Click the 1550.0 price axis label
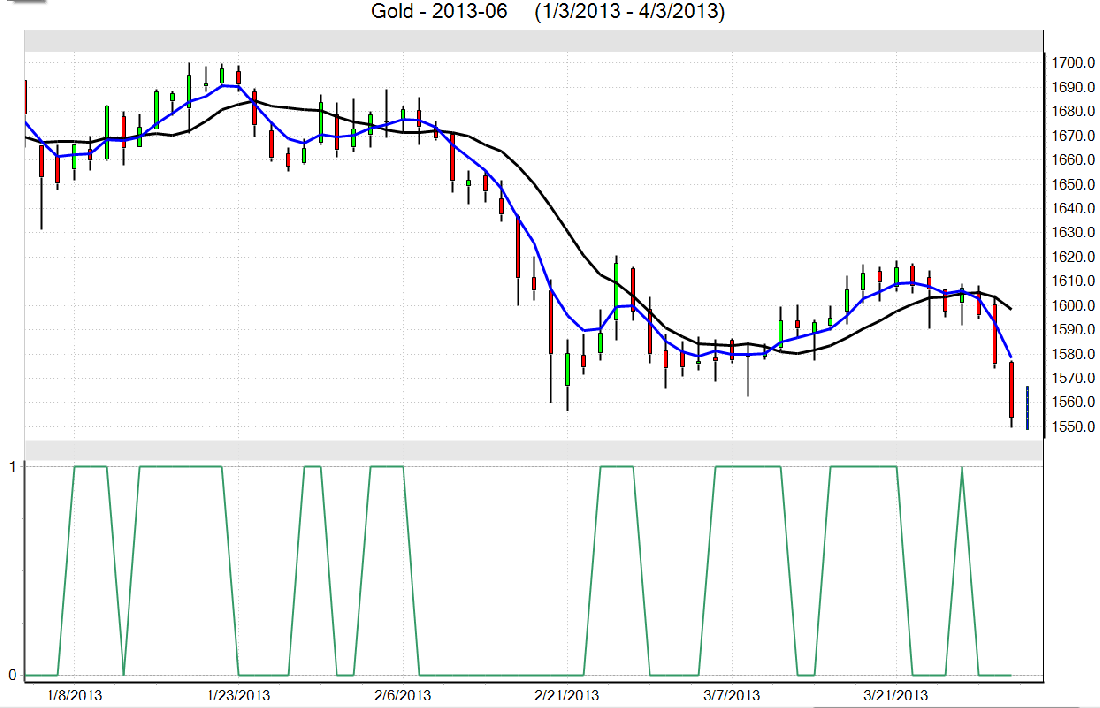This screenshot has height=708, width=1100. click(x=1076, y=427)
